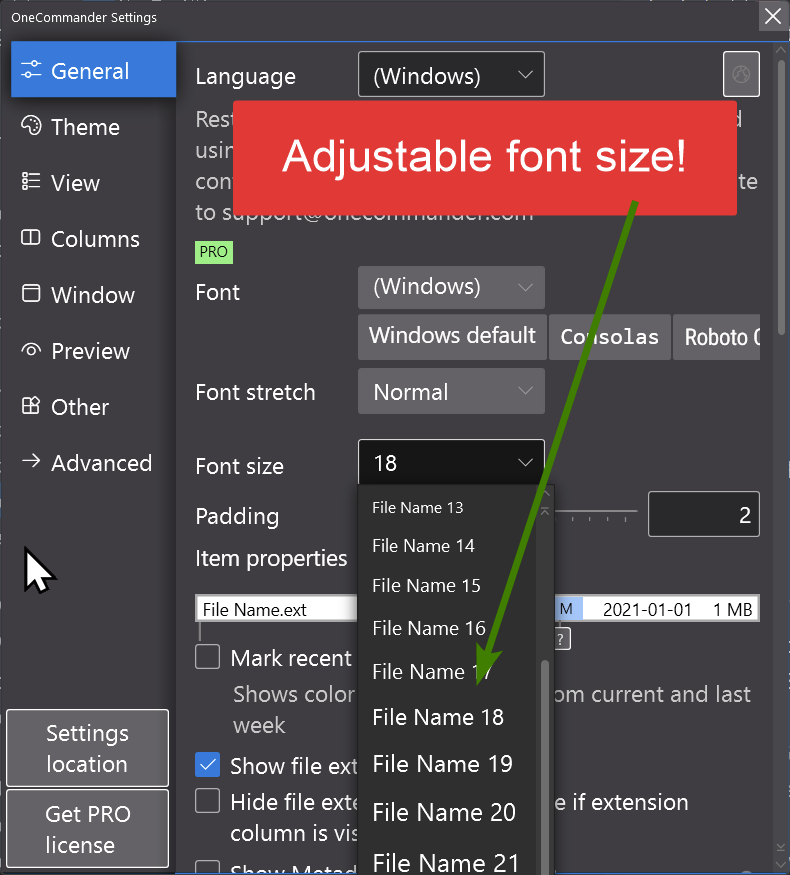Image resolution: width=790 pixels, height=875 pixels.
Task: Open the Language dropdown
Action: [x=451, y=75]
